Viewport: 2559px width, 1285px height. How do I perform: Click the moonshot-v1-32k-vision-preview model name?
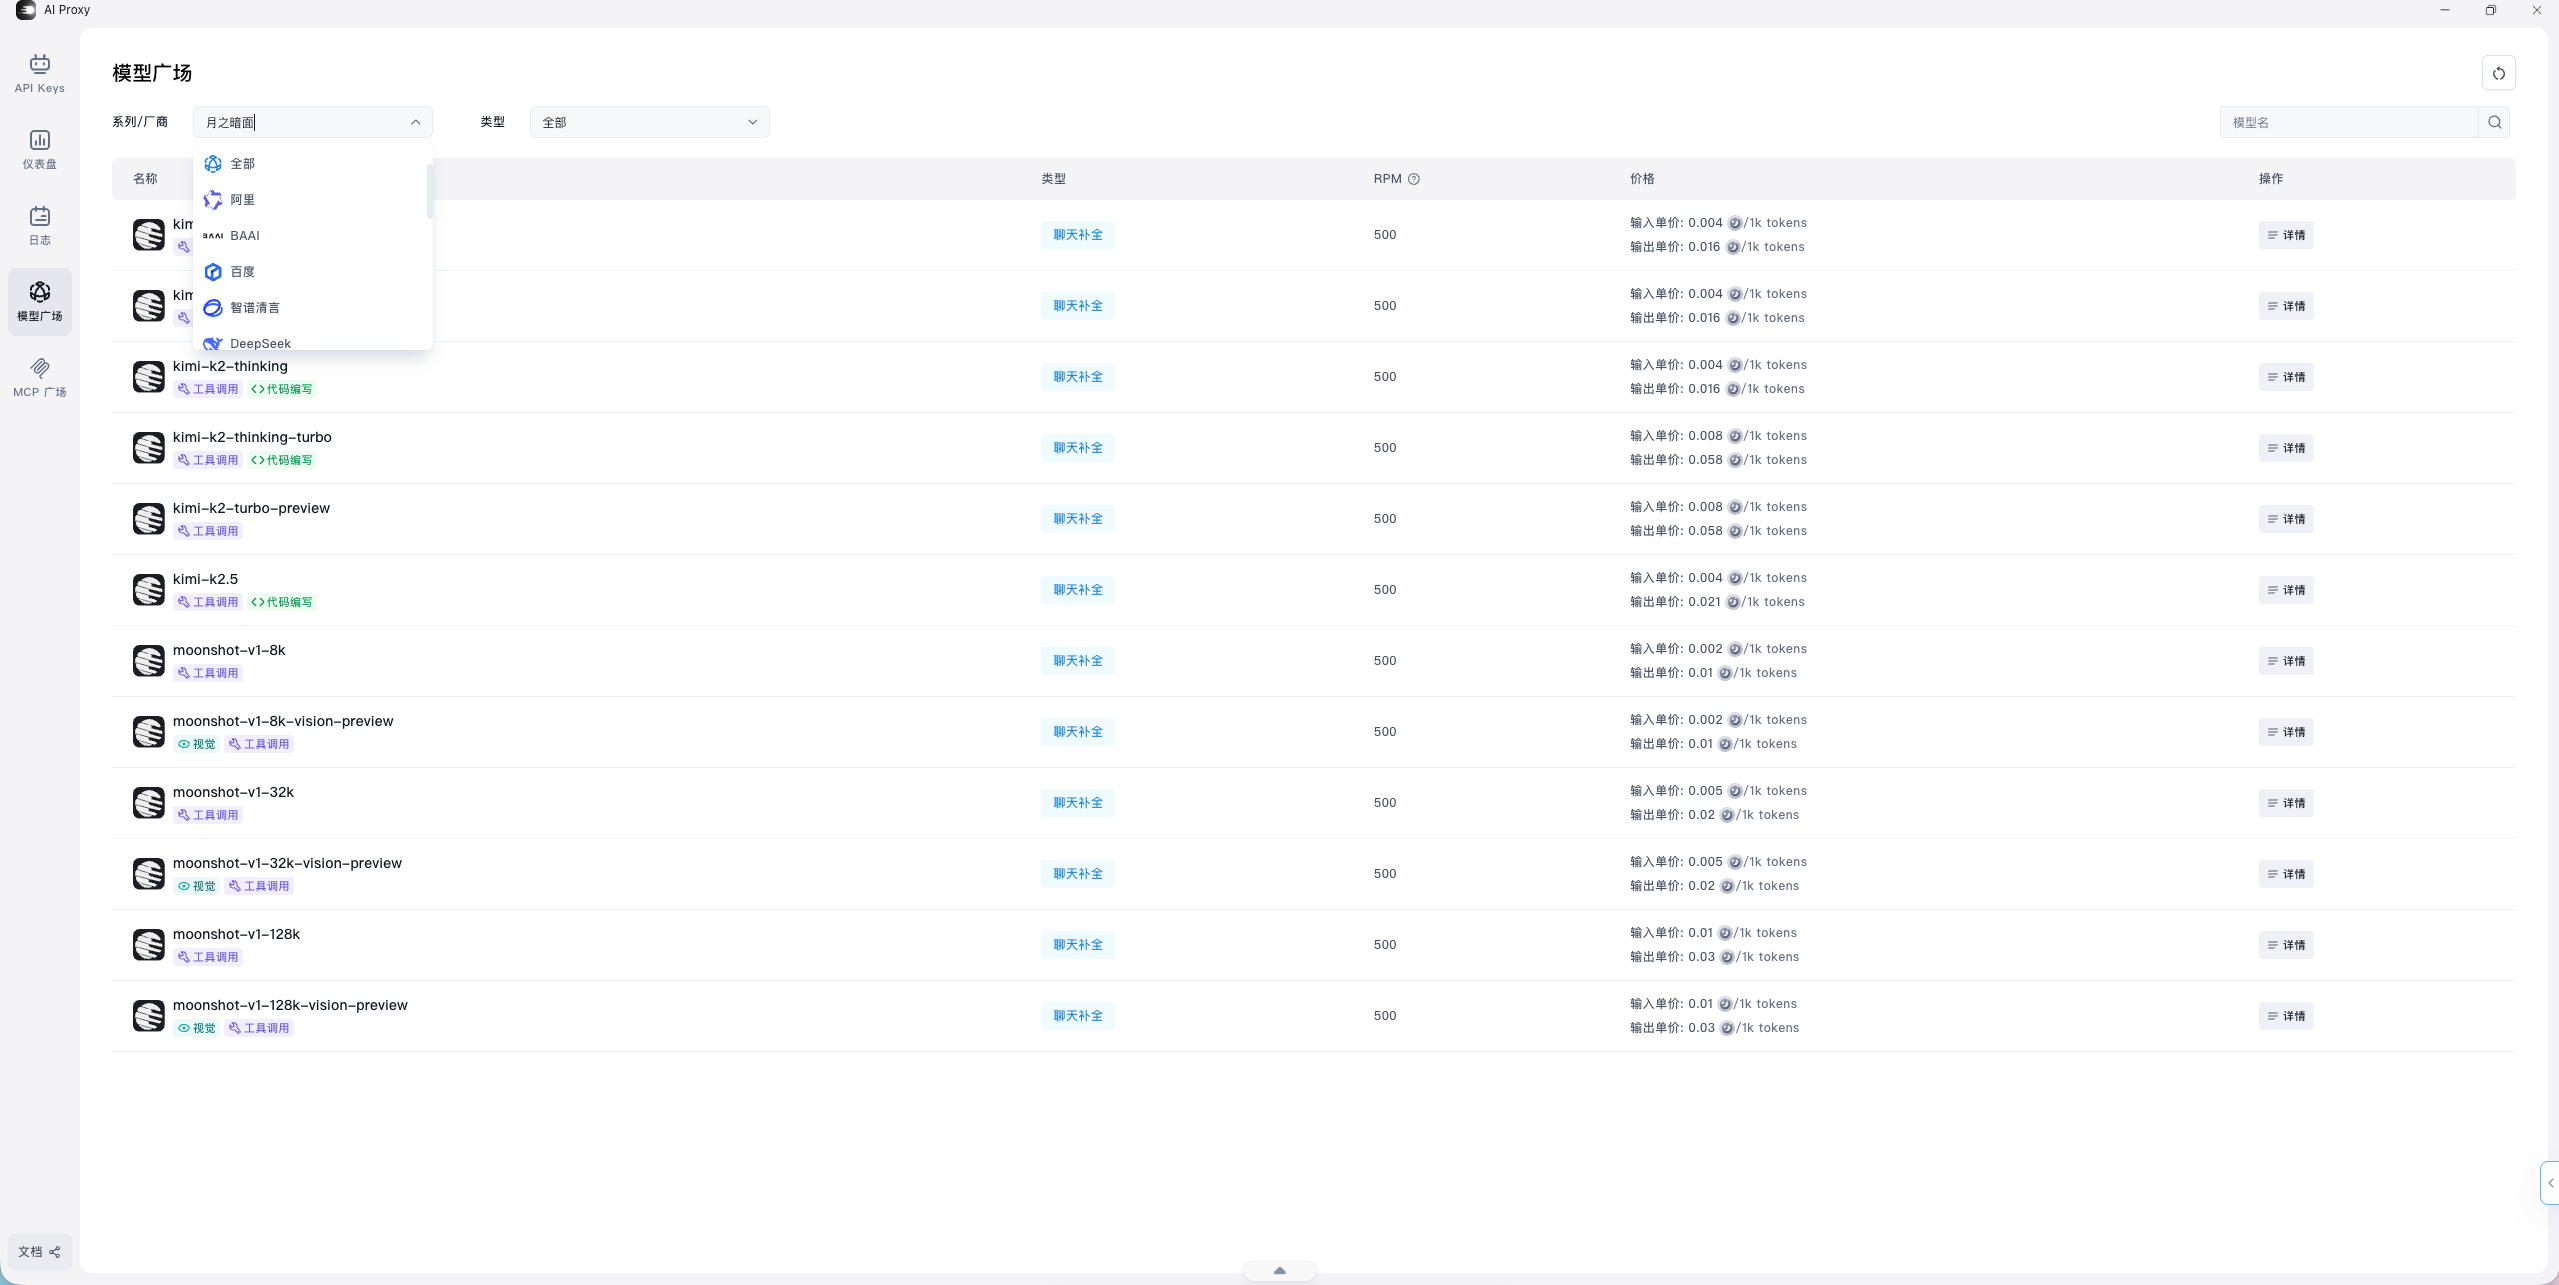coord(287,863)
